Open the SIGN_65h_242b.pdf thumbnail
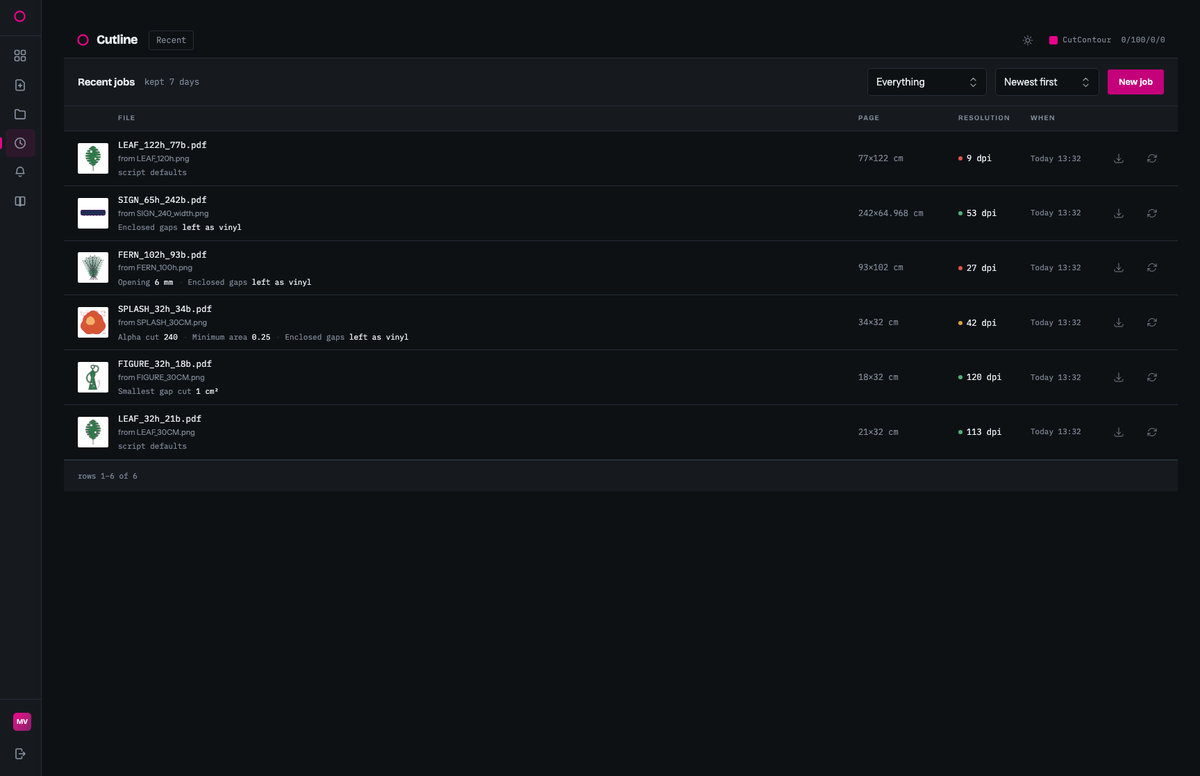This screenshot has width=1200, height=776. point(93,213)
